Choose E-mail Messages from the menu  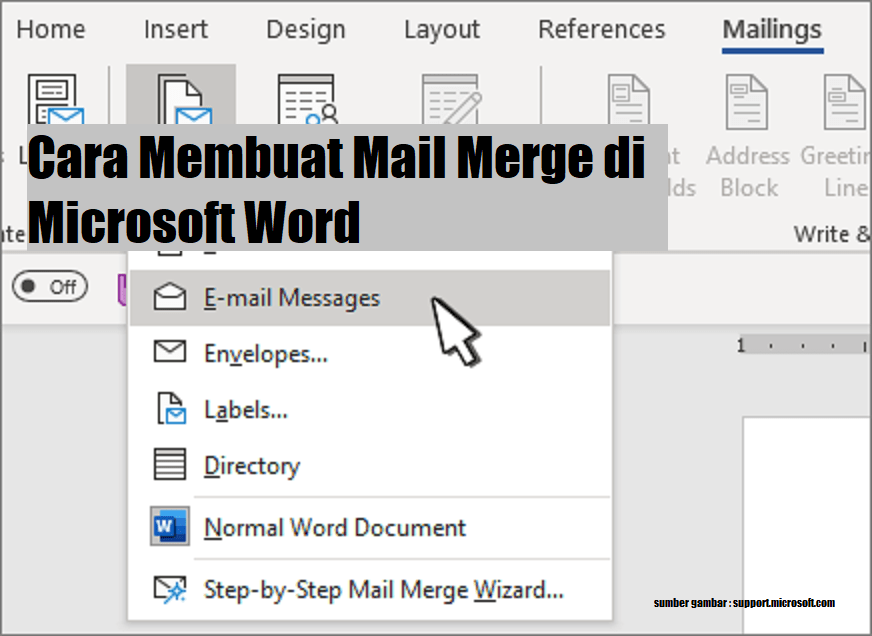point(370,297)
